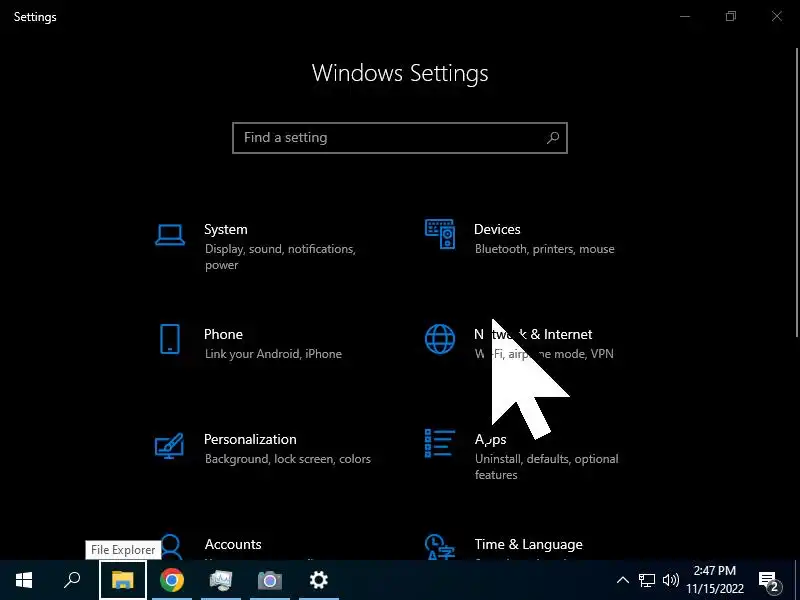Image resolution: width=800 pixels, height=600 pixels.
Task: Click the Settings gear on the taskbar
Action: point(319,580)
